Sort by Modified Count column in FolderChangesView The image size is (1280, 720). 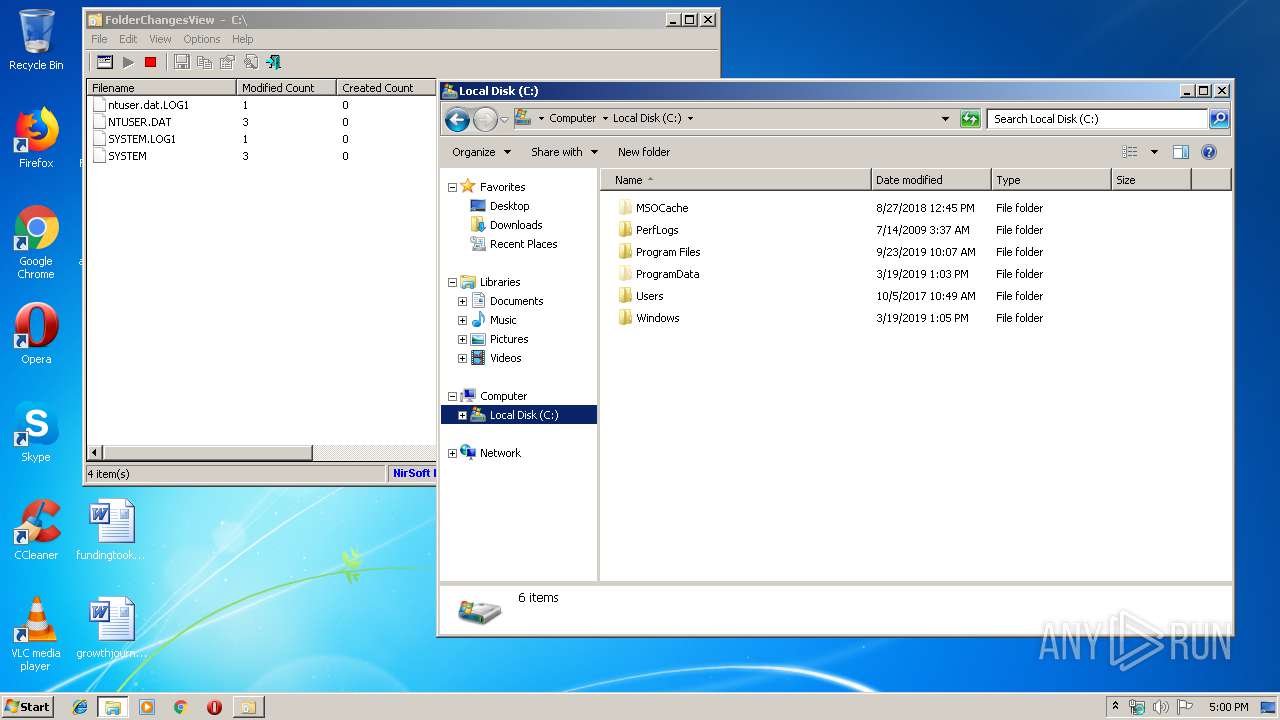pyautogui.click(x=286, y=88)
